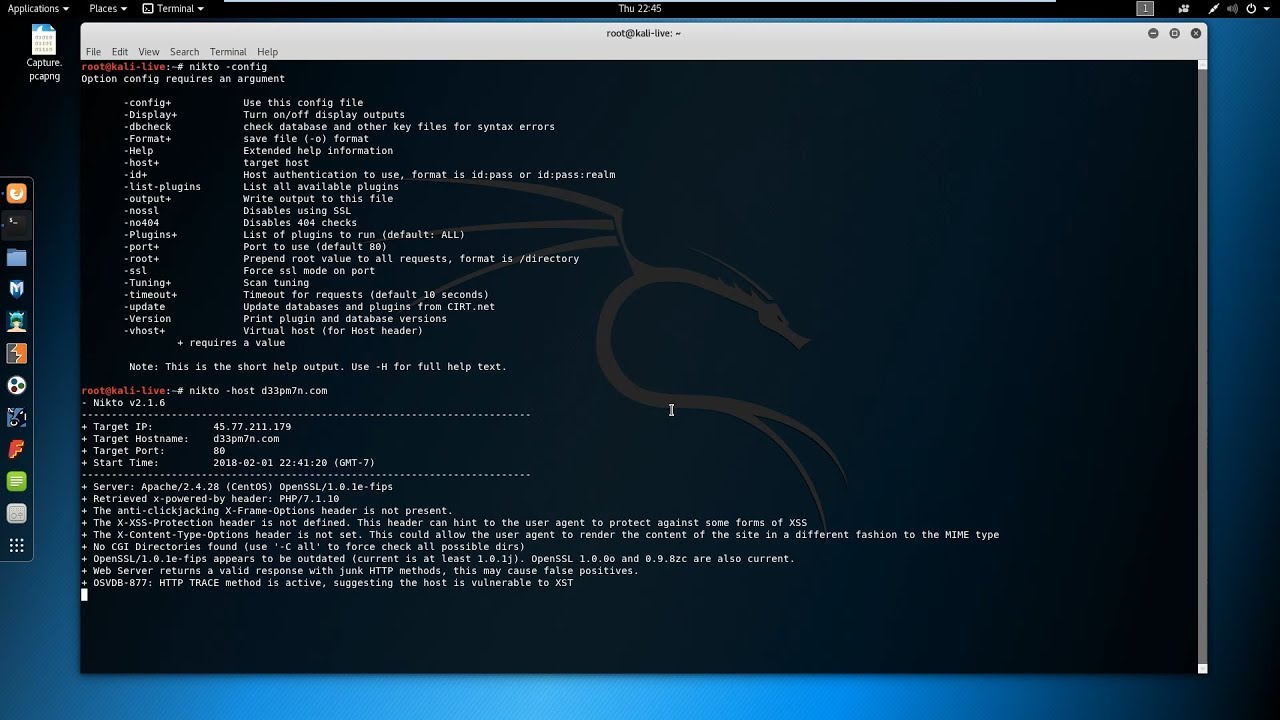Click the volume speaker icon
Image resolution: width=1280 pixels, height=720 pixels.
click(x=1232, y=8)
